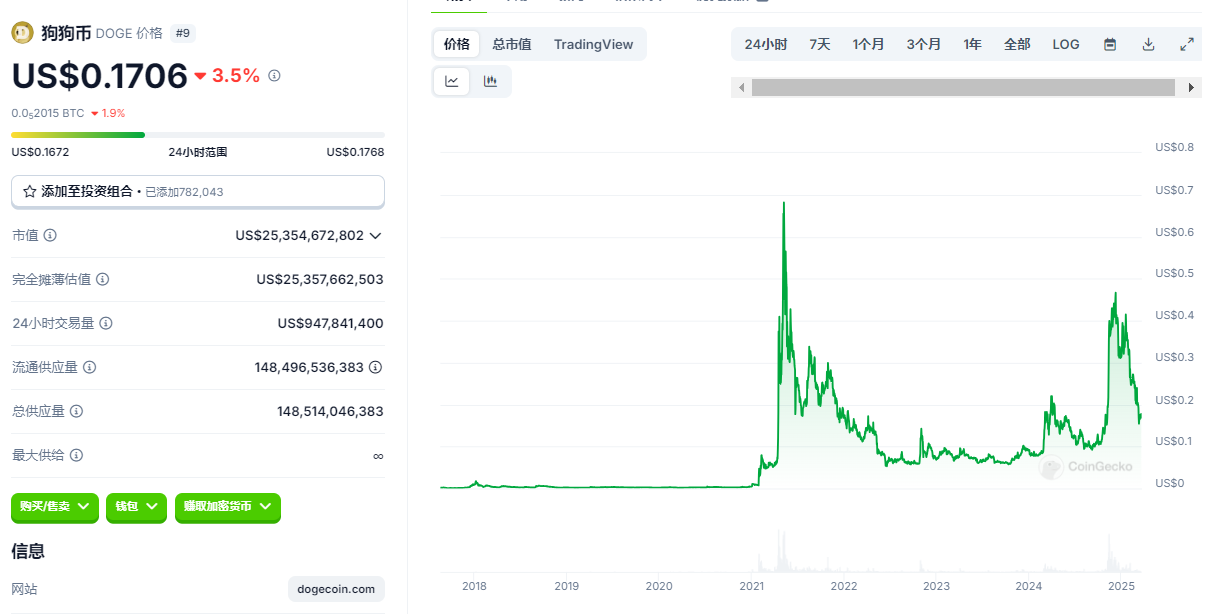Click the horizontal chart scrollbar thumb
1217x614 pixels.
[963, 88]
